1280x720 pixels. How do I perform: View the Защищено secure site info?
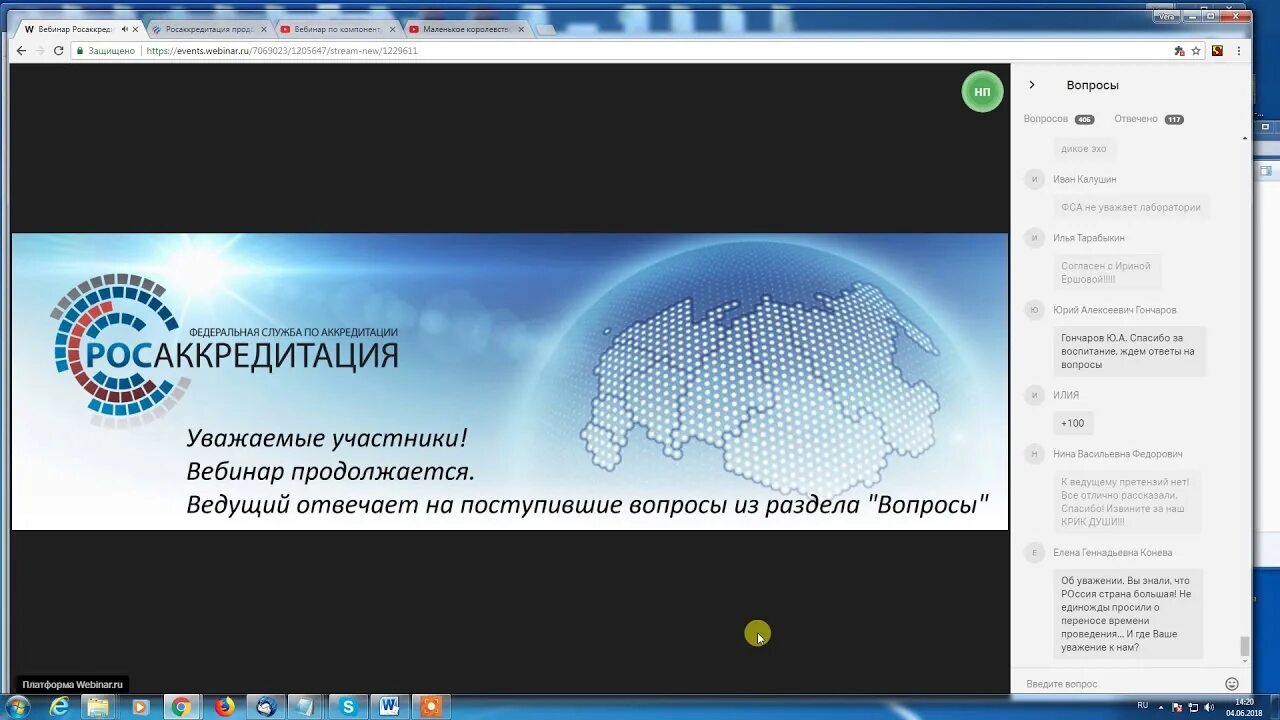pyautogui.click(x=106, y=51)
